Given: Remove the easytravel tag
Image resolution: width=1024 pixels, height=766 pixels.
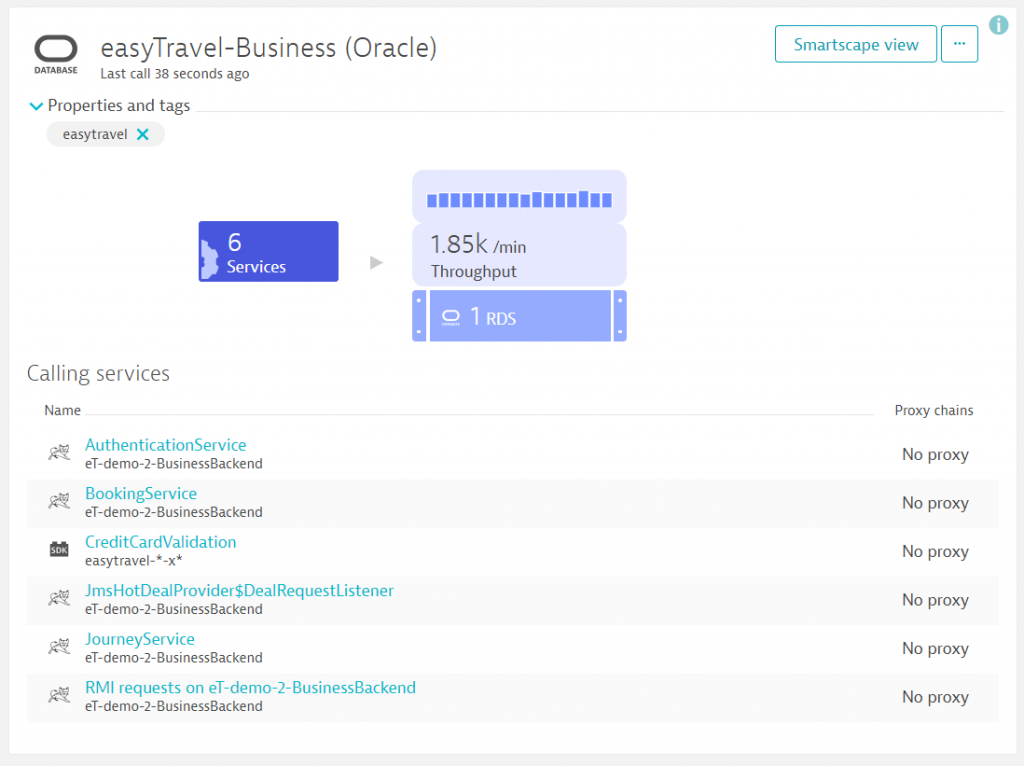Looking at the screenshot, I should tap(142, 135).
